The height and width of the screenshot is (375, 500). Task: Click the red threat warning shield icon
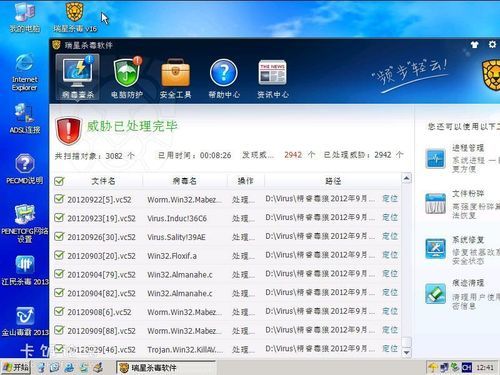(x=68, y=130)
